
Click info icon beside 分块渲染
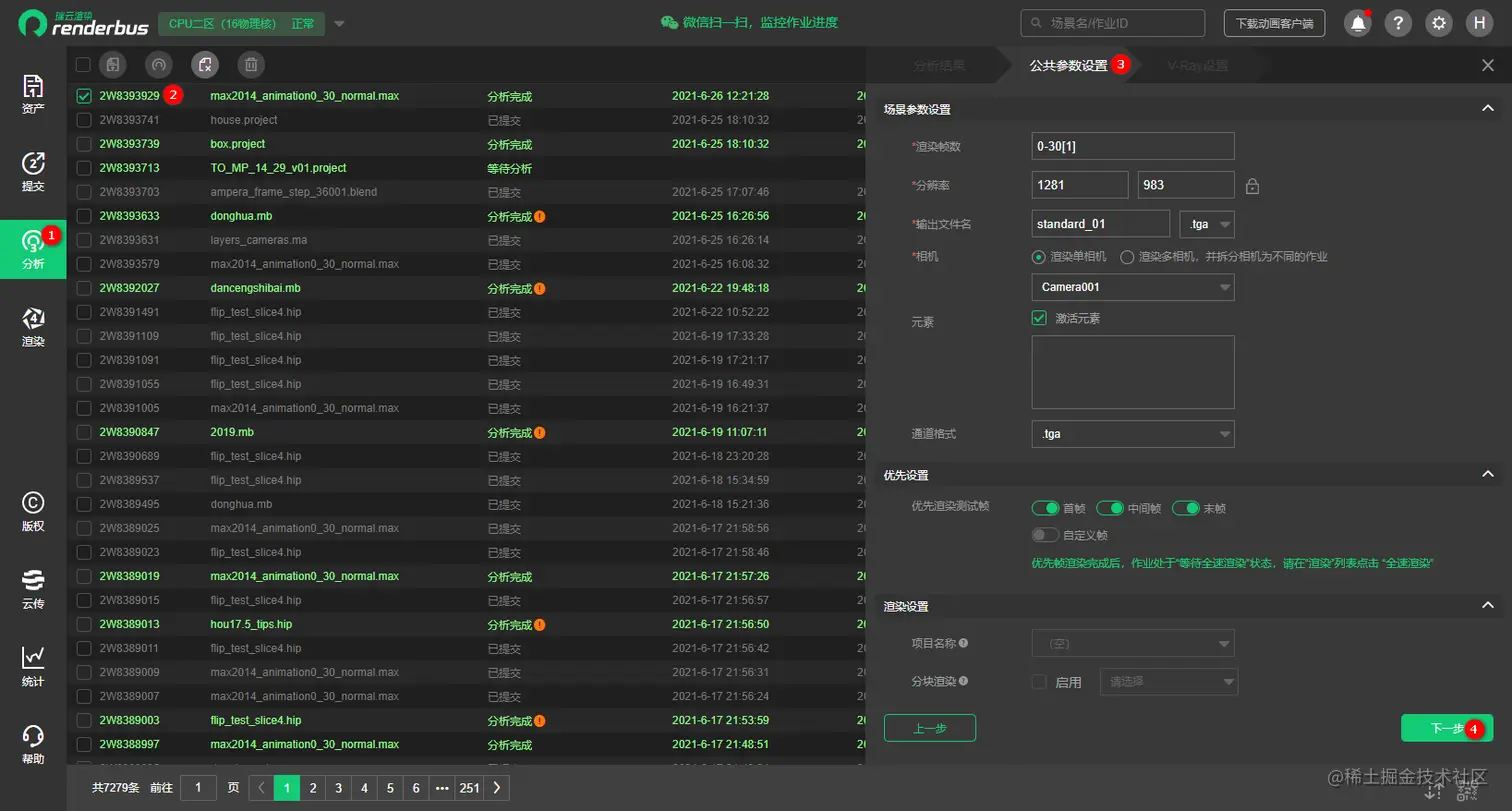coord(963,681)
